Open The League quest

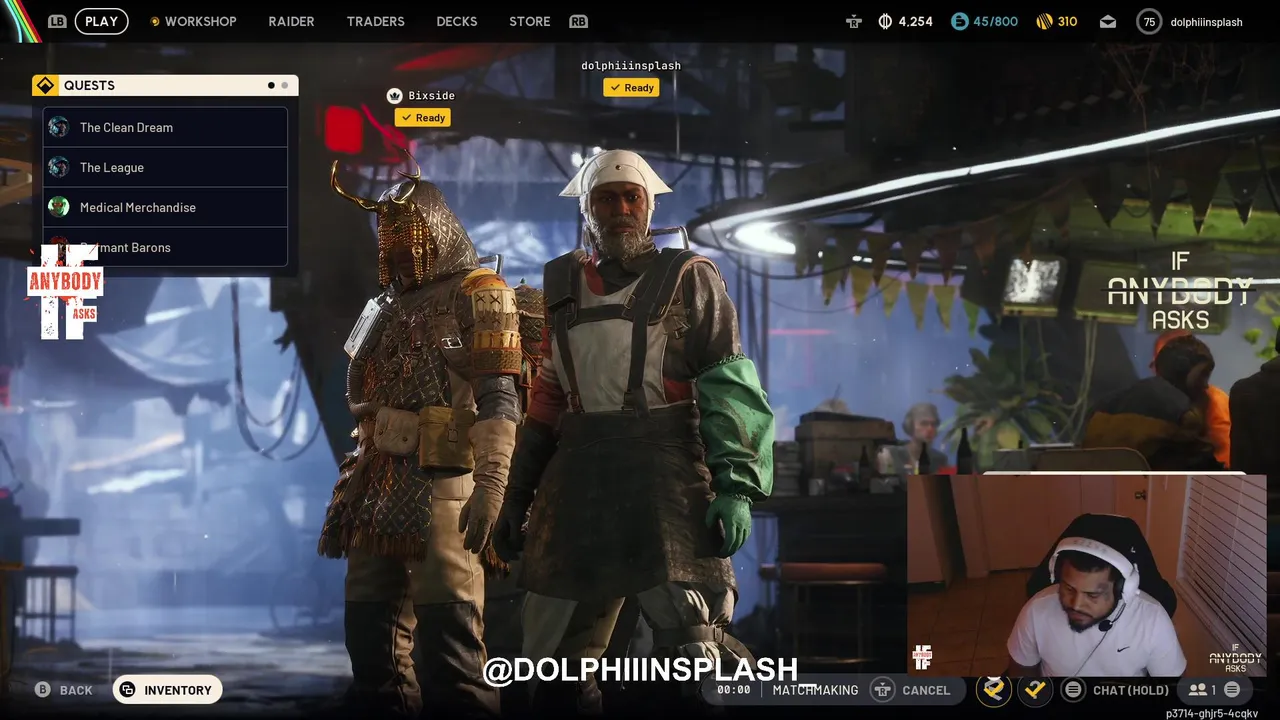click(165, 167)
